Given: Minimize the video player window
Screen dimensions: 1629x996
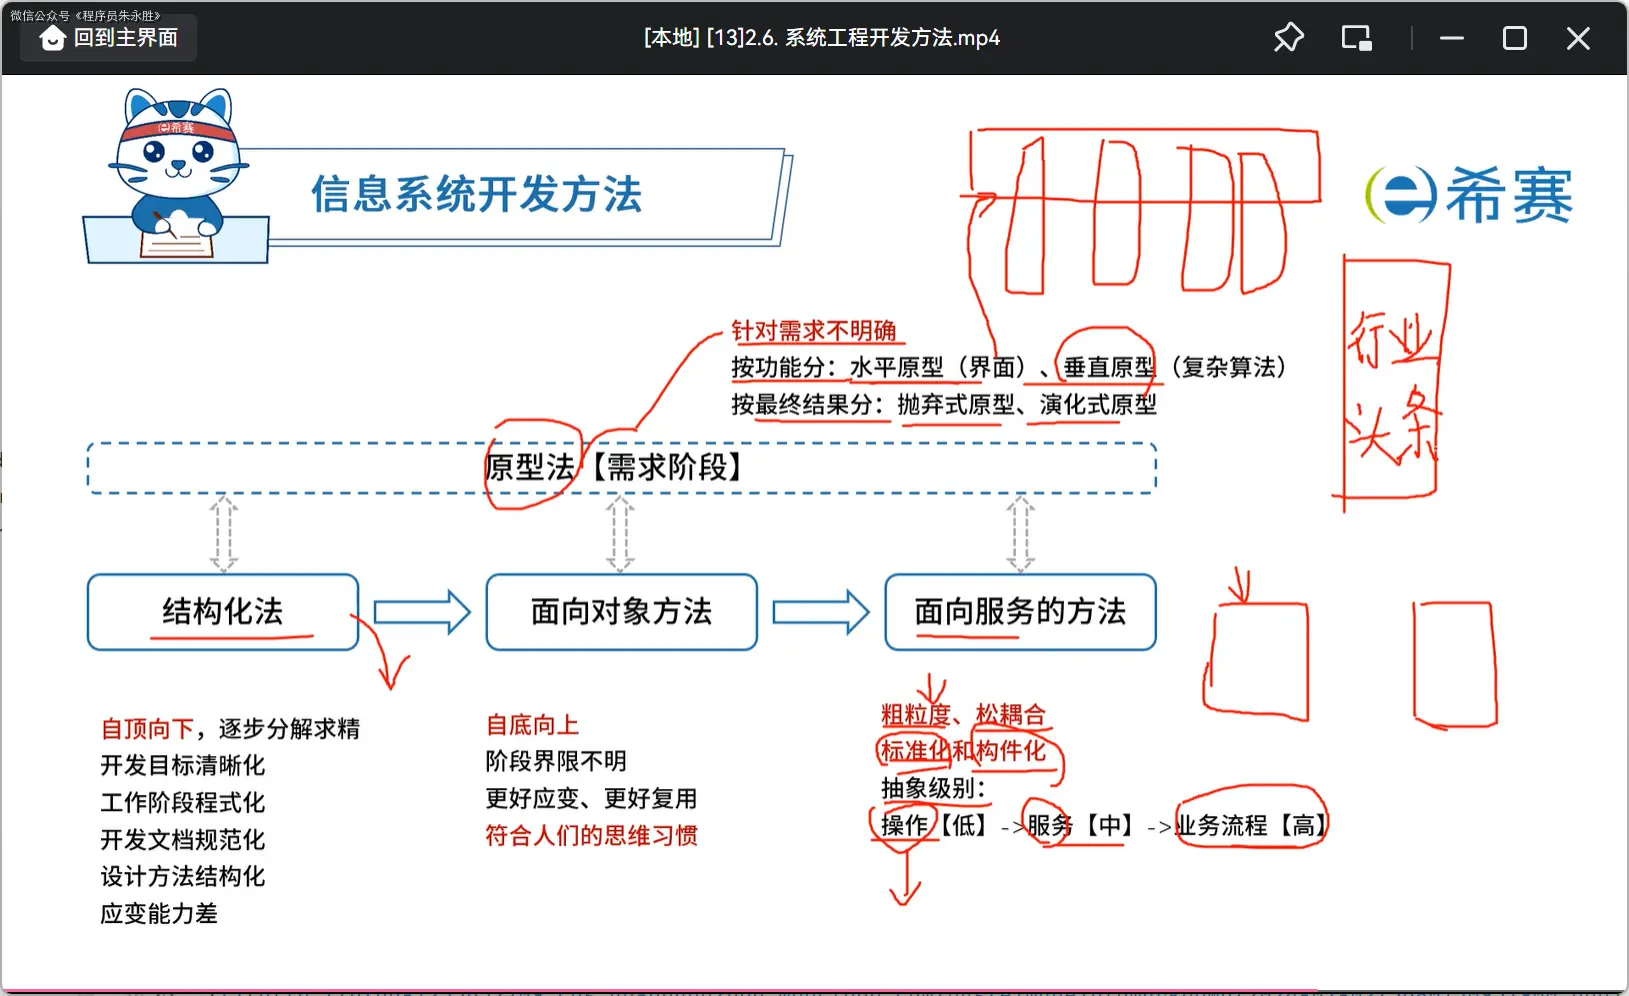Looking at the screenshot, I should (1452, 38).
